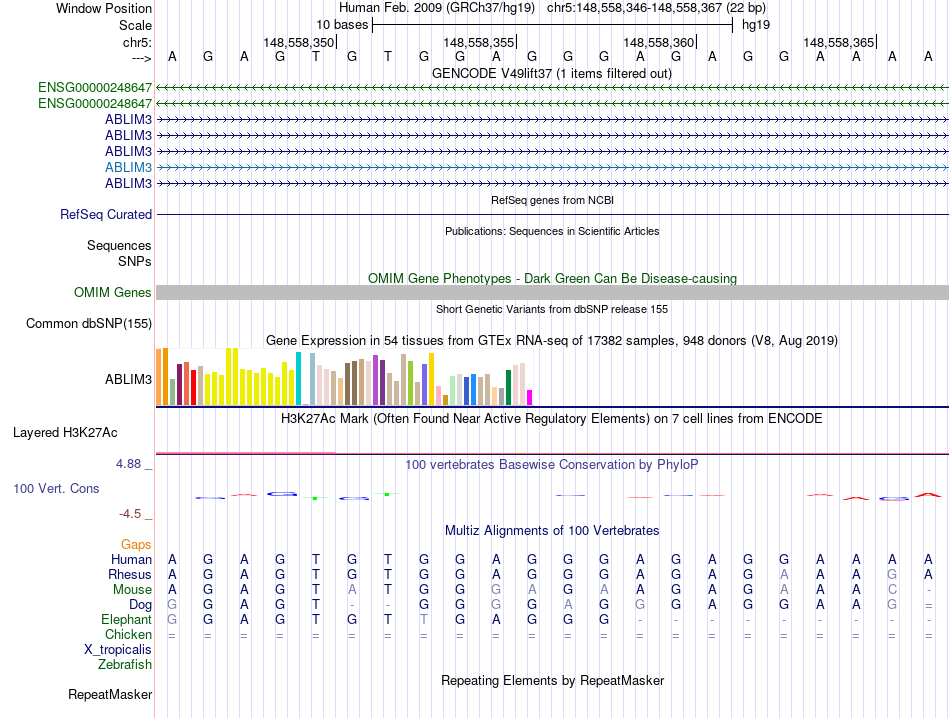950x718 pixels.
Task: Click the light-blue ABLIM3 transcript label
Action: (x=128, y=167)
